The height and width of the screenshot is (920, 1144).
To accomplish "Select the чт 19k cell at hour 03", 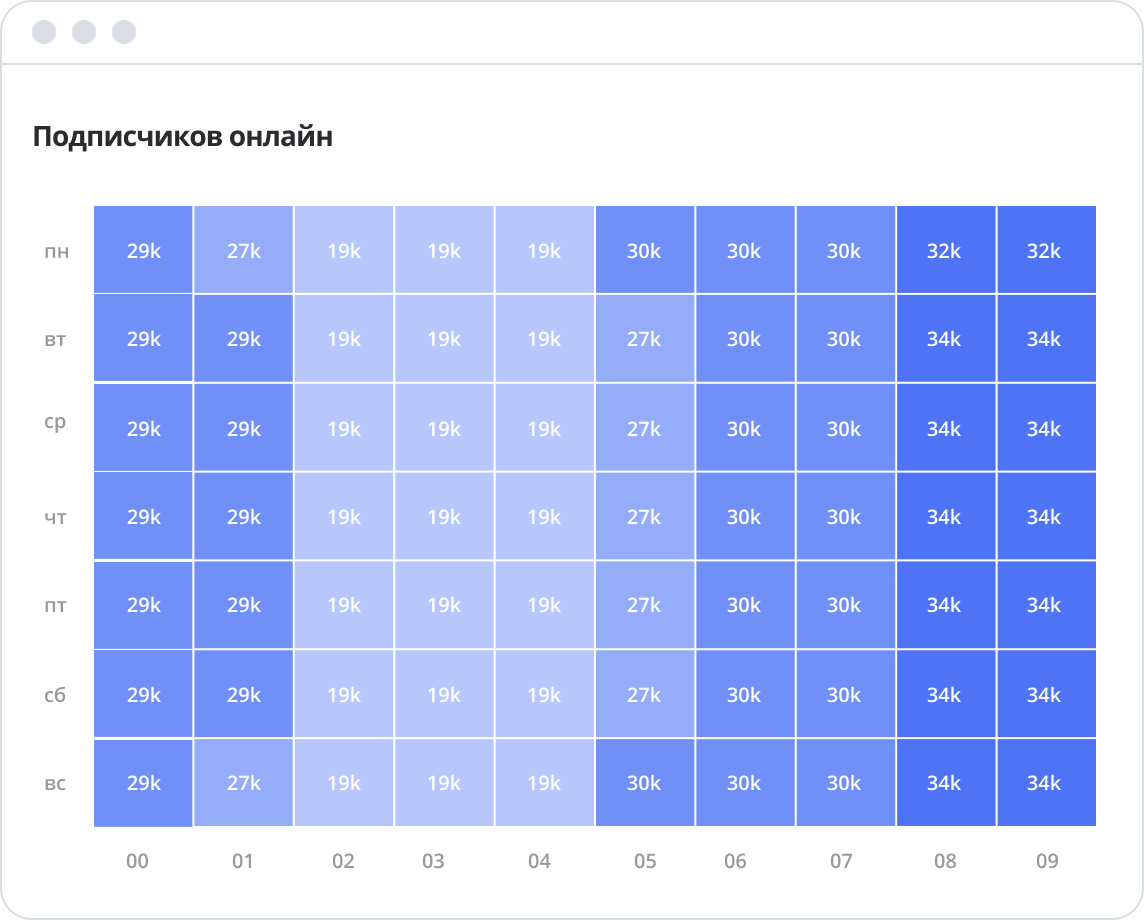I will (x=444, y=517).
